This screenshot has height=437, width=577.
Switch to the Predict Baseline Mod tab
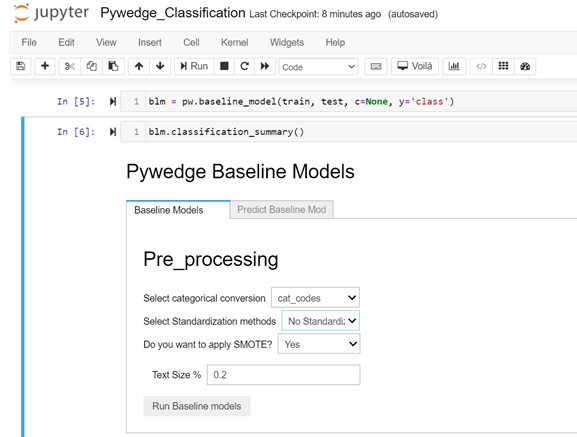point(282,210)
